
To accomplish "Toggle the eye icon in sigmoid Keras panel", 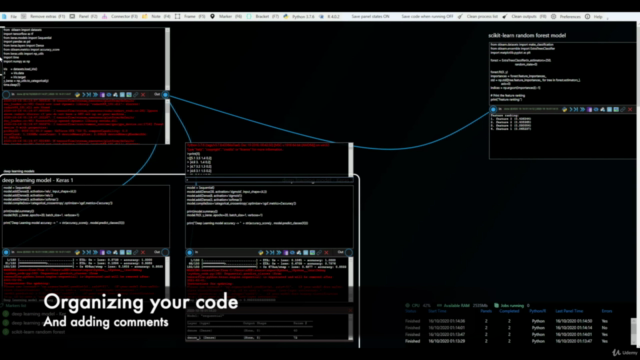I will [x=292, y=253].
